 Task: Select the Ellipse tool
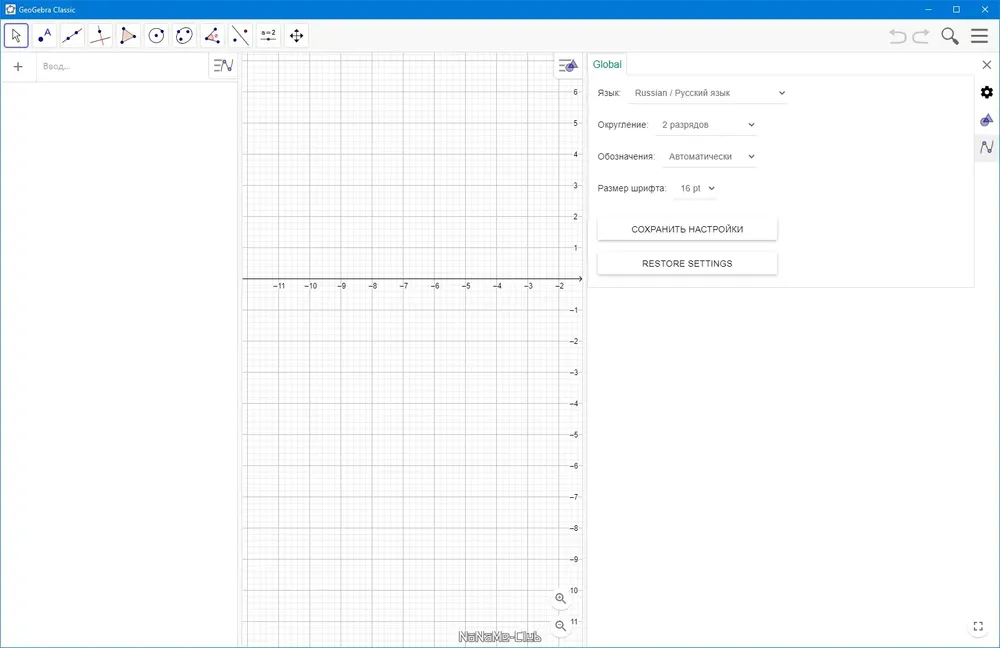point(184,36)
